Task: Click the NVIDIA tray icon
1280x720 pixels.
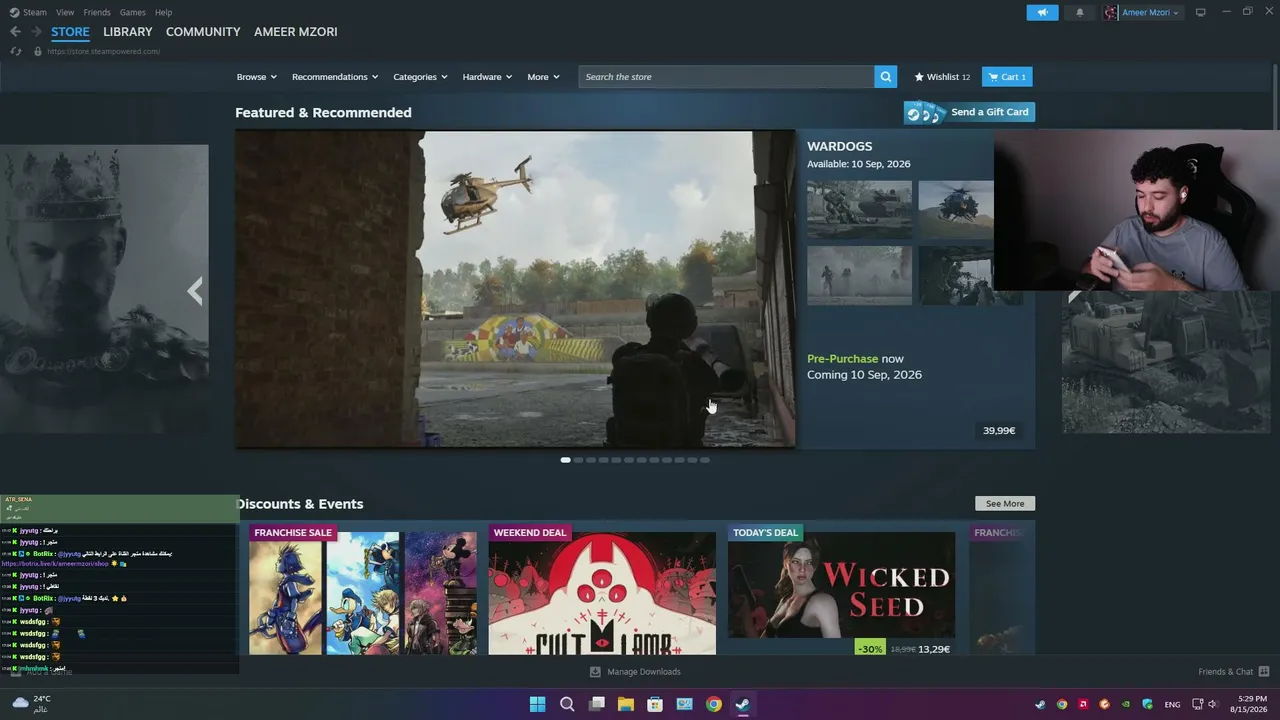Action: [1126, 704]
